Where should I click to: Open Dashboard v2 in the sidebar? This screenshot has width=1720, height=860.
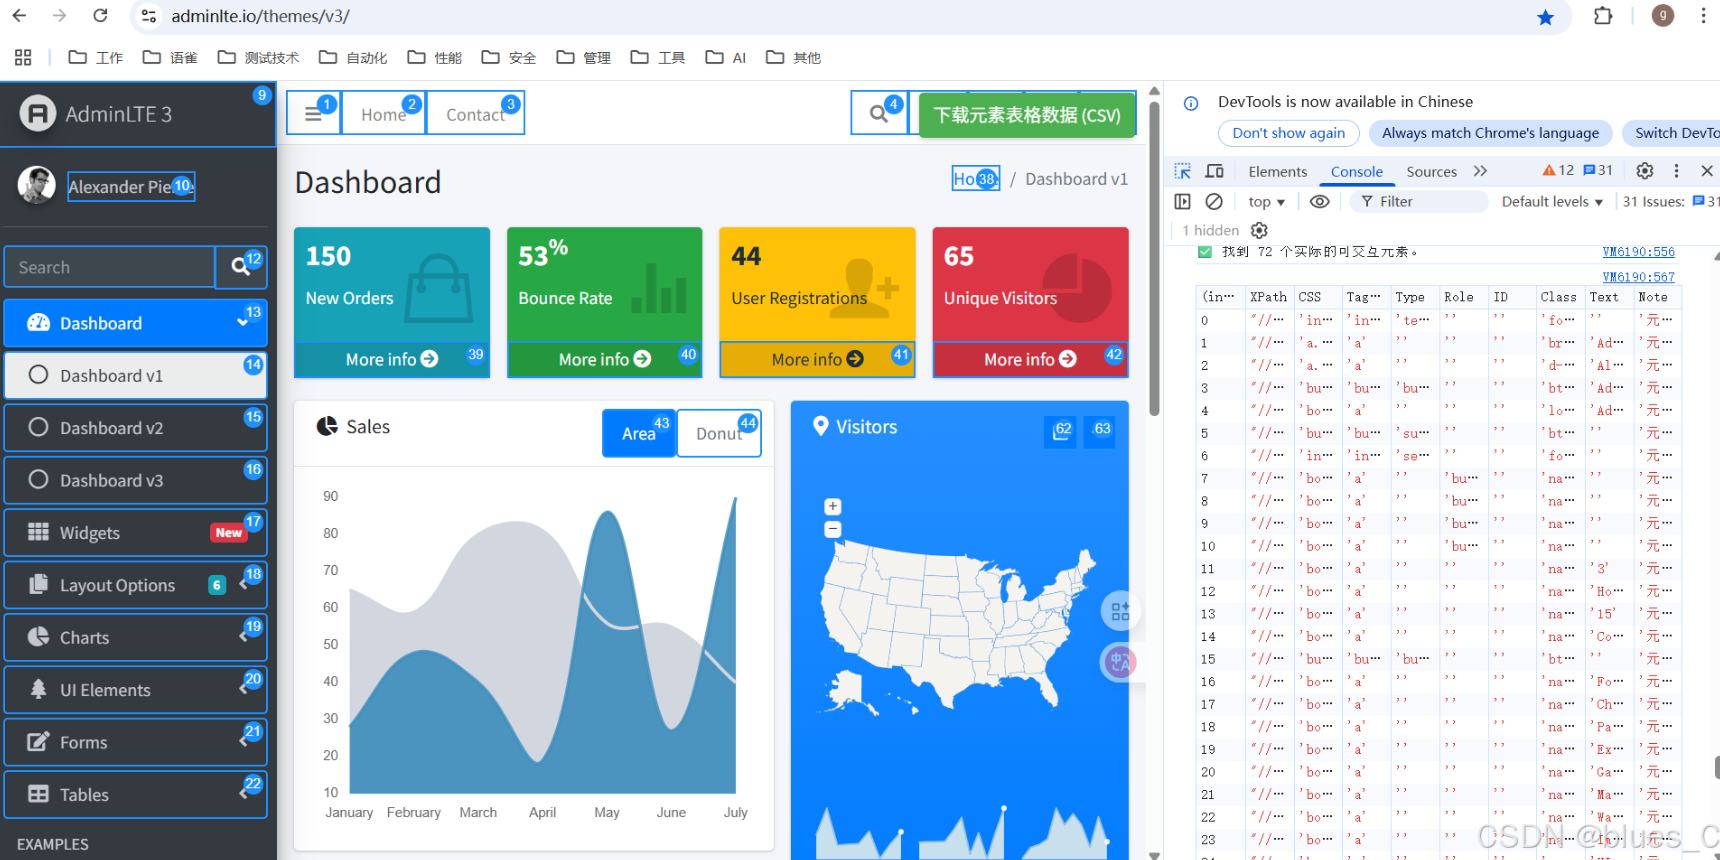click(x=136, y=428)
